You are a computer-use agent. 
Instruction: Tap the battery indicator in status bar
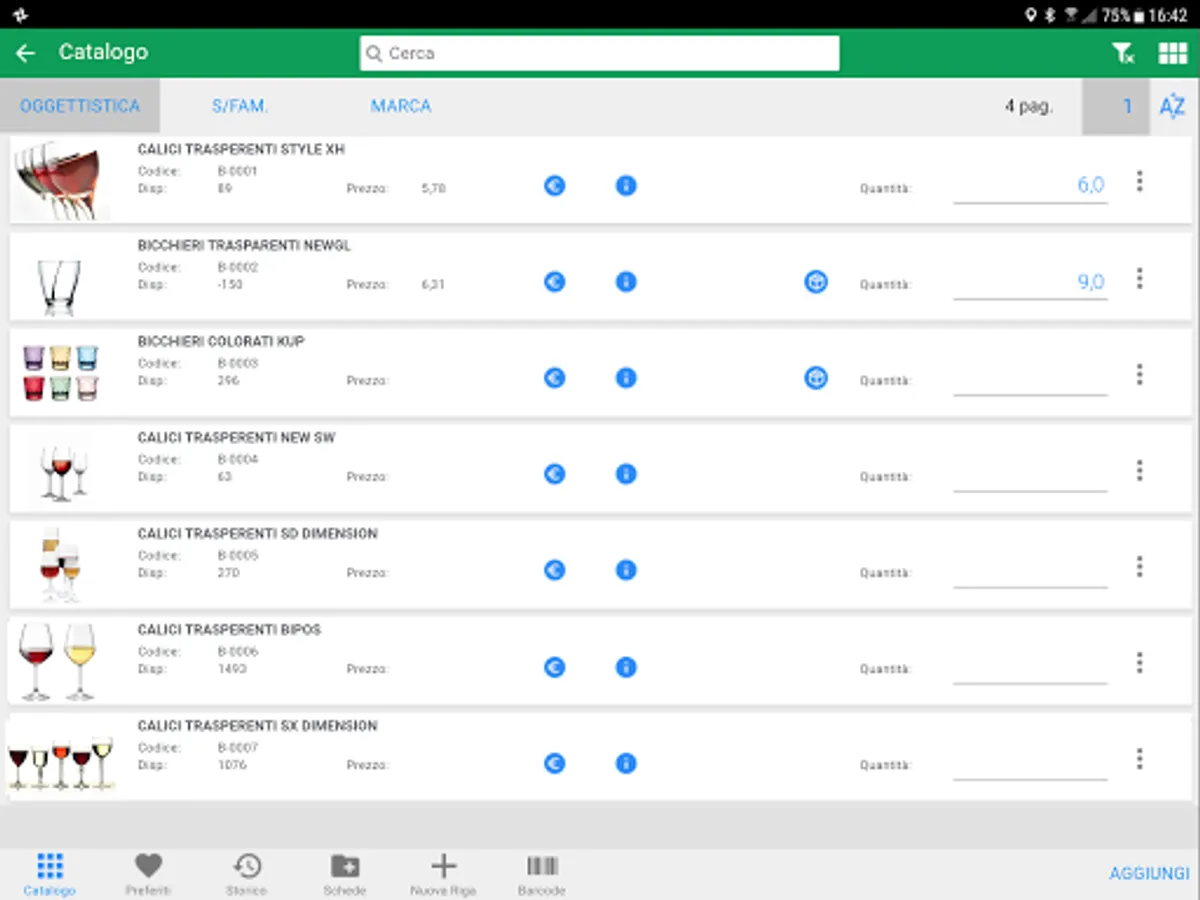(1138, 15)
